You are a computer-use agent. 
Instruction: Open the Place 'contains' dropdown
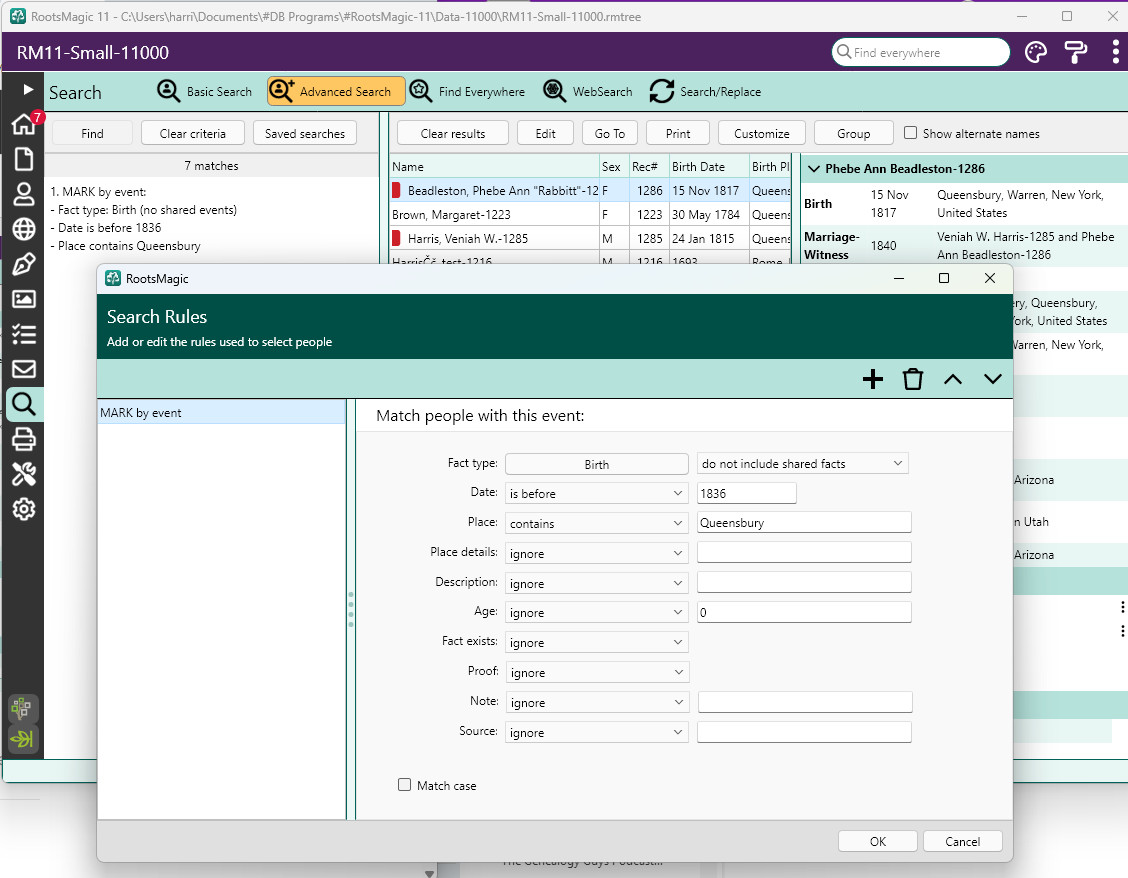click(596, 523)
